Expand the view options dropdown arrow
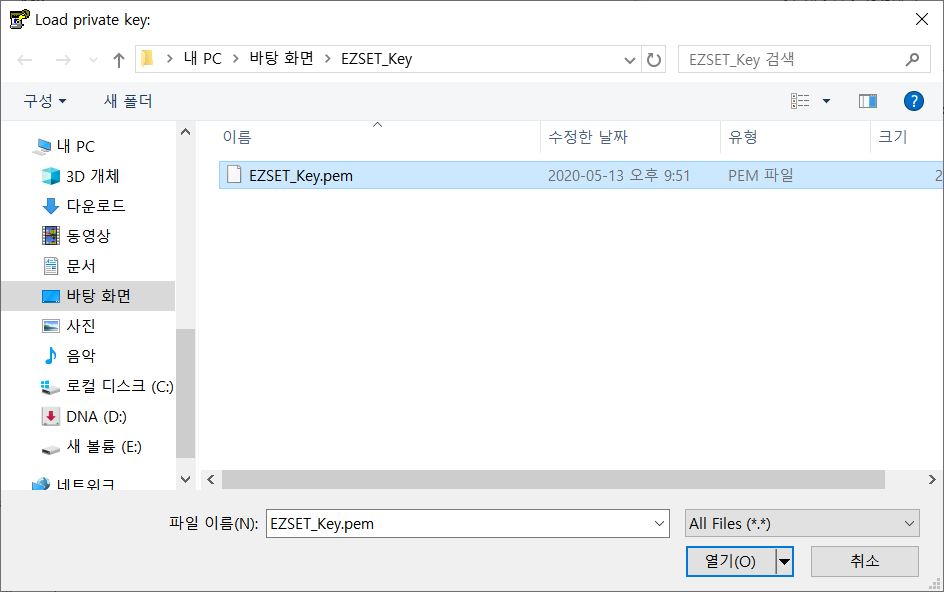 [x=826, y=101]
